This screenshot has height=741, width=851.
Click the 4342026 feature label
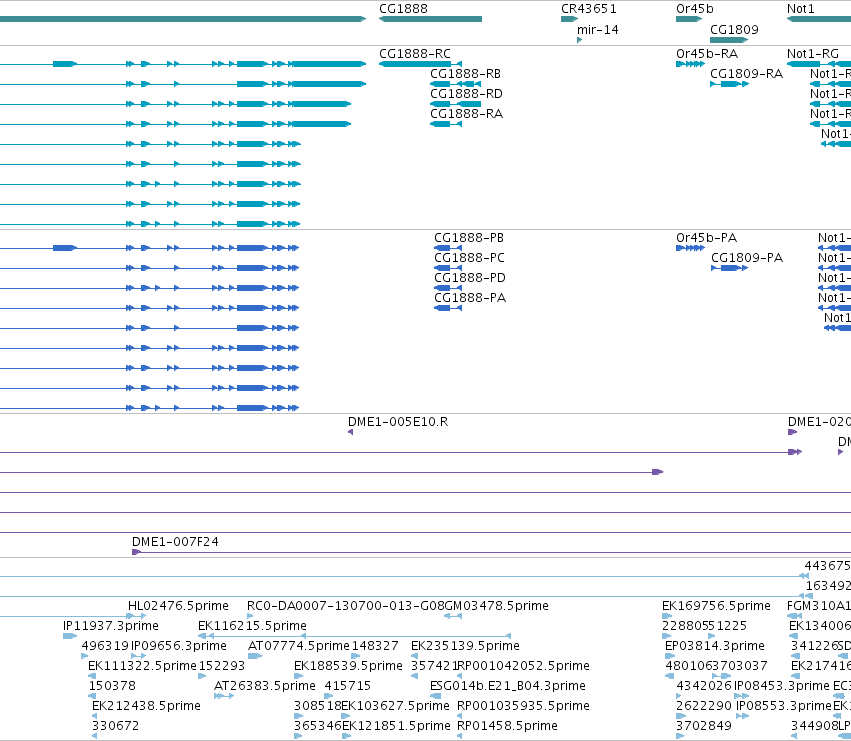click(704, 686)
